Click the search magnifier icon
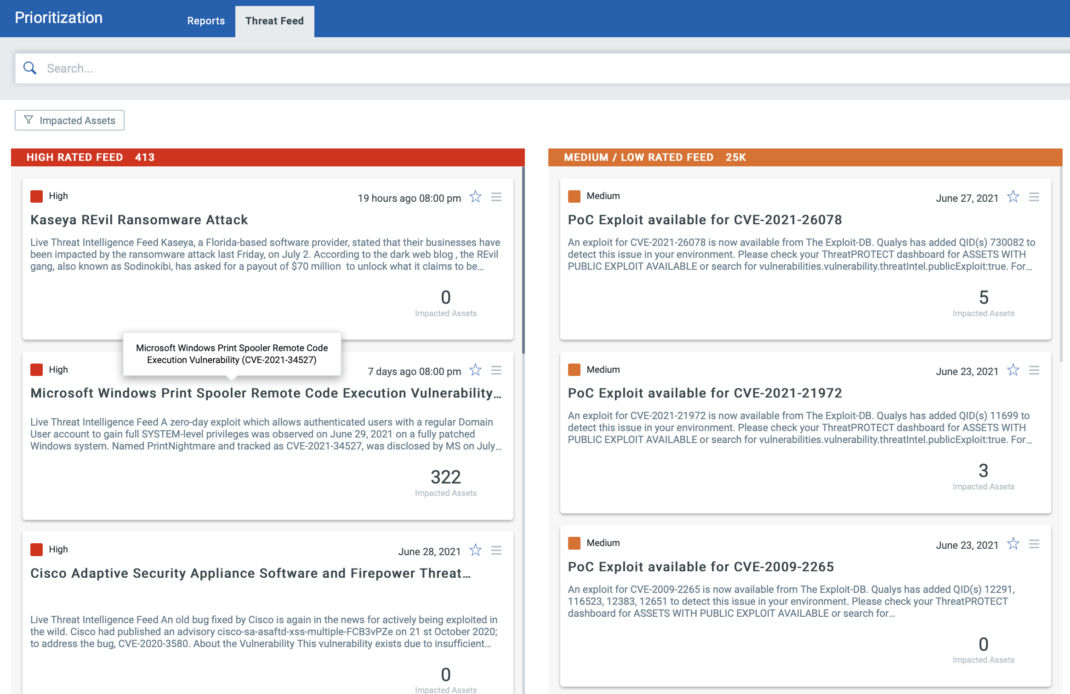Image resolution: width=1070 pixels, height=694 pixels. [x=30, y=68]
